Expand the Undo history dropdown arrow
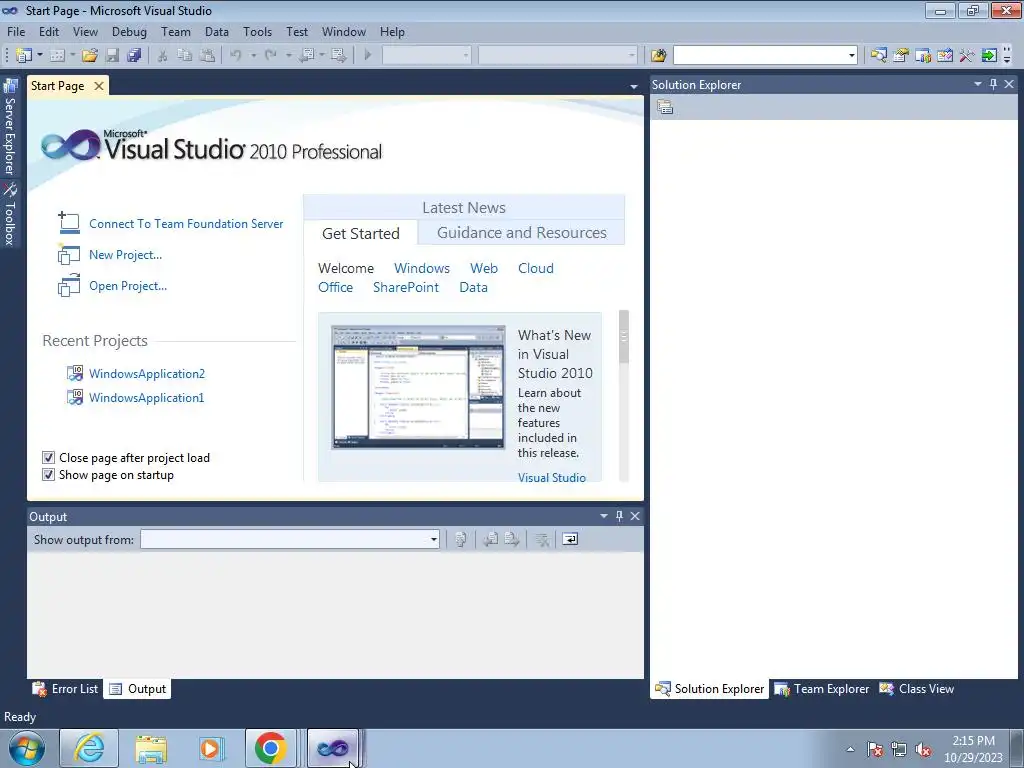This screenshot has height=768, width=1024. click(253, 56)
